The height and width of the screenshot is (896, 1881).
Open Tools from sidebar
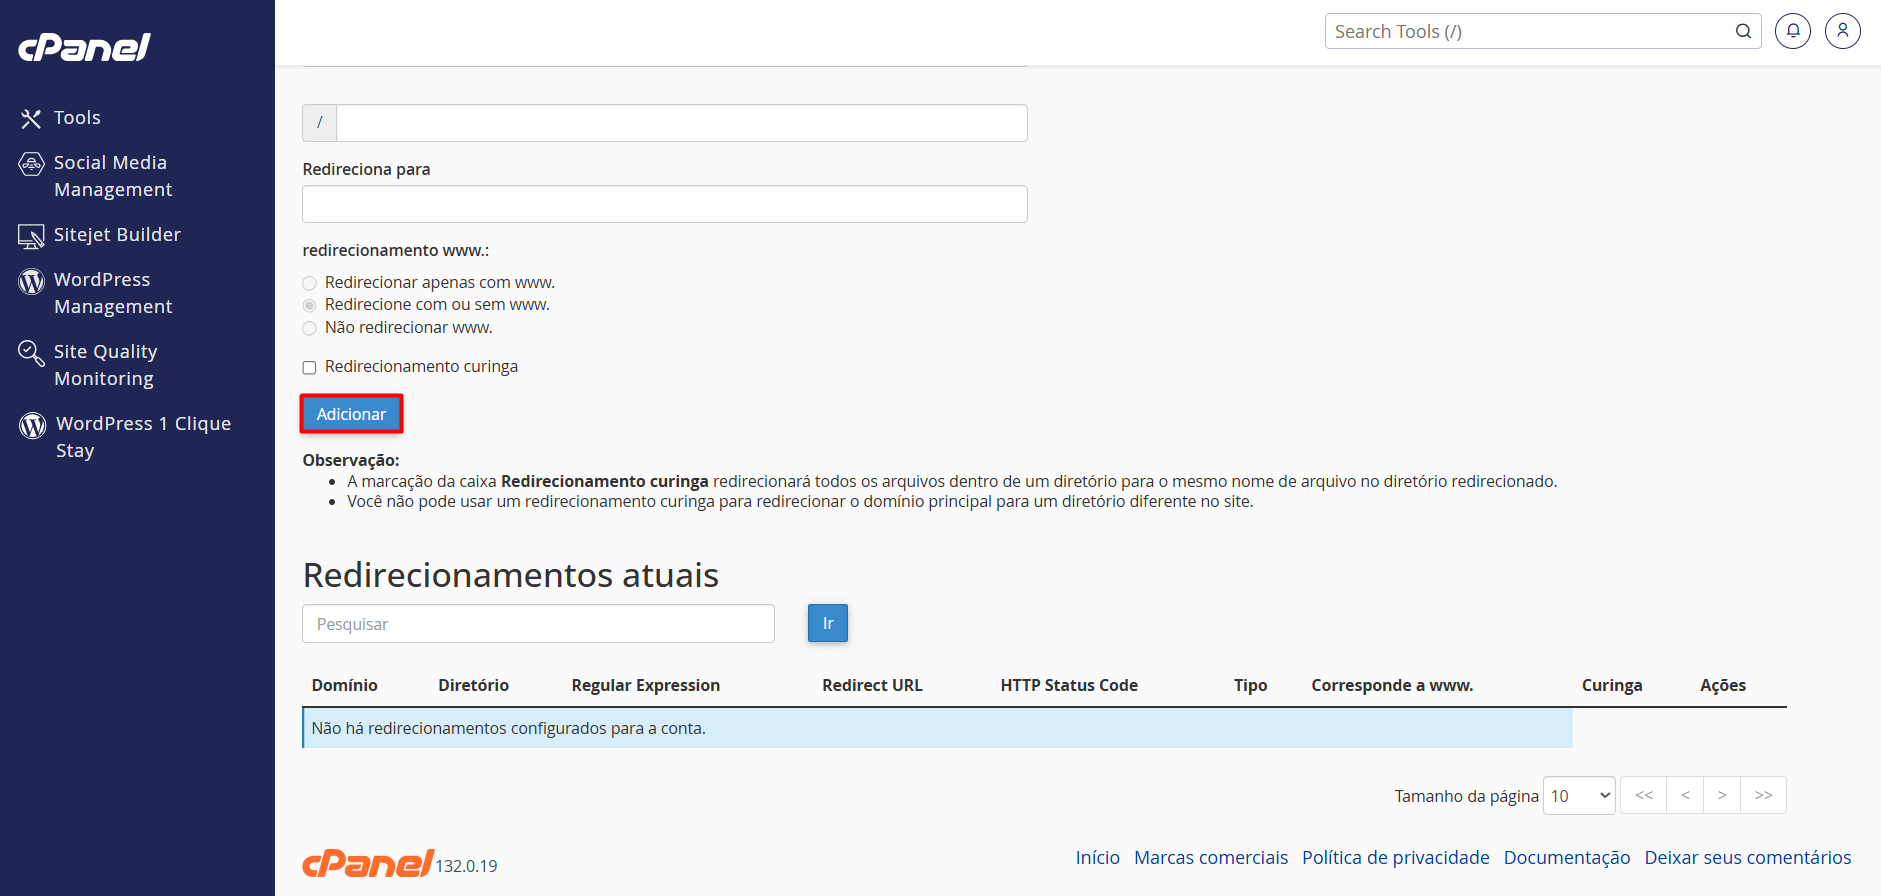point(77,118)
